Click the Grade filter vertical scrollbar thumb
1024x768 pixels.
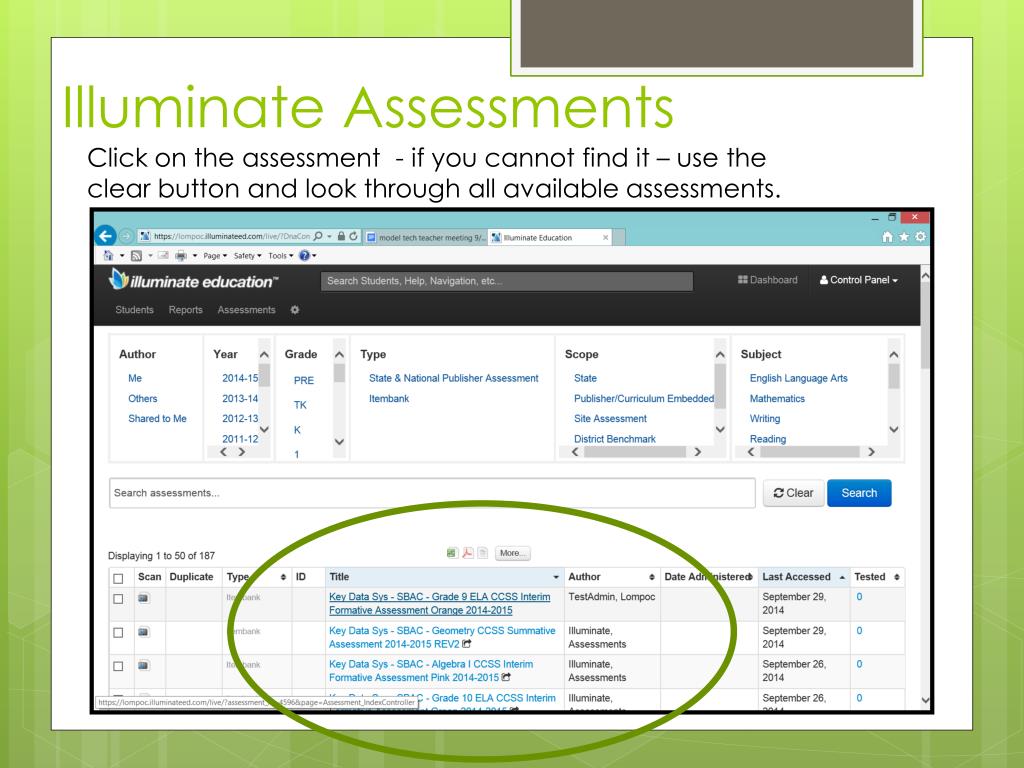pyautogui.click(x=339, y=373)
